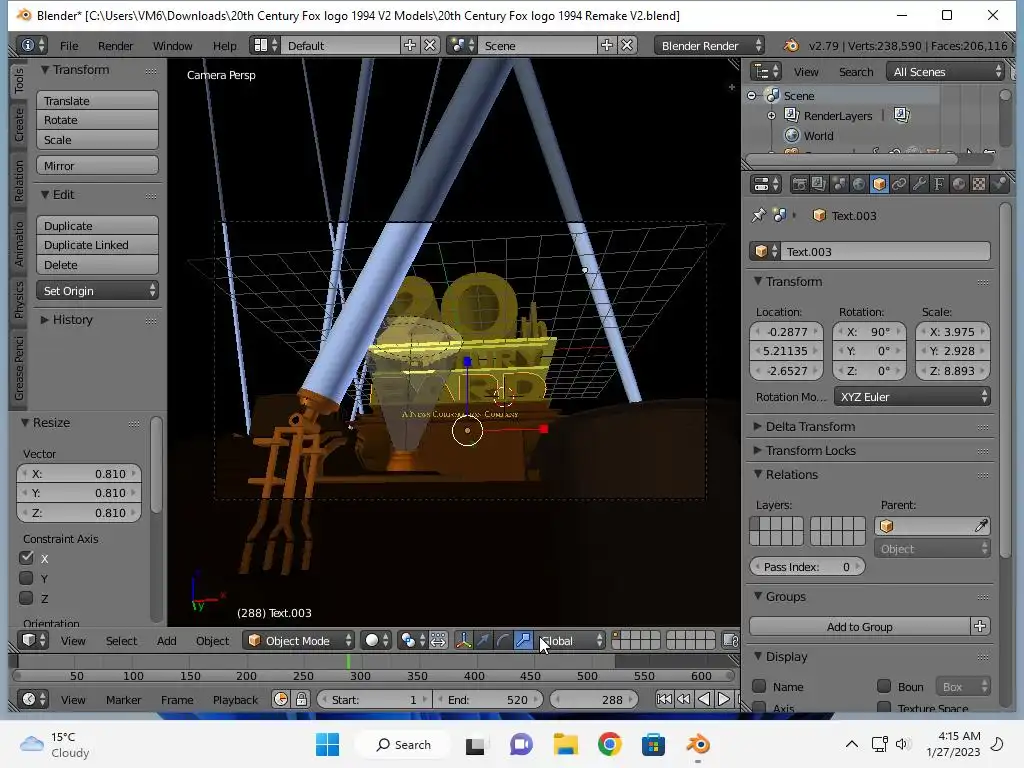Toggle lock camera and layers button
This screenshot has height=768, width=1024.
coord(731,641)
